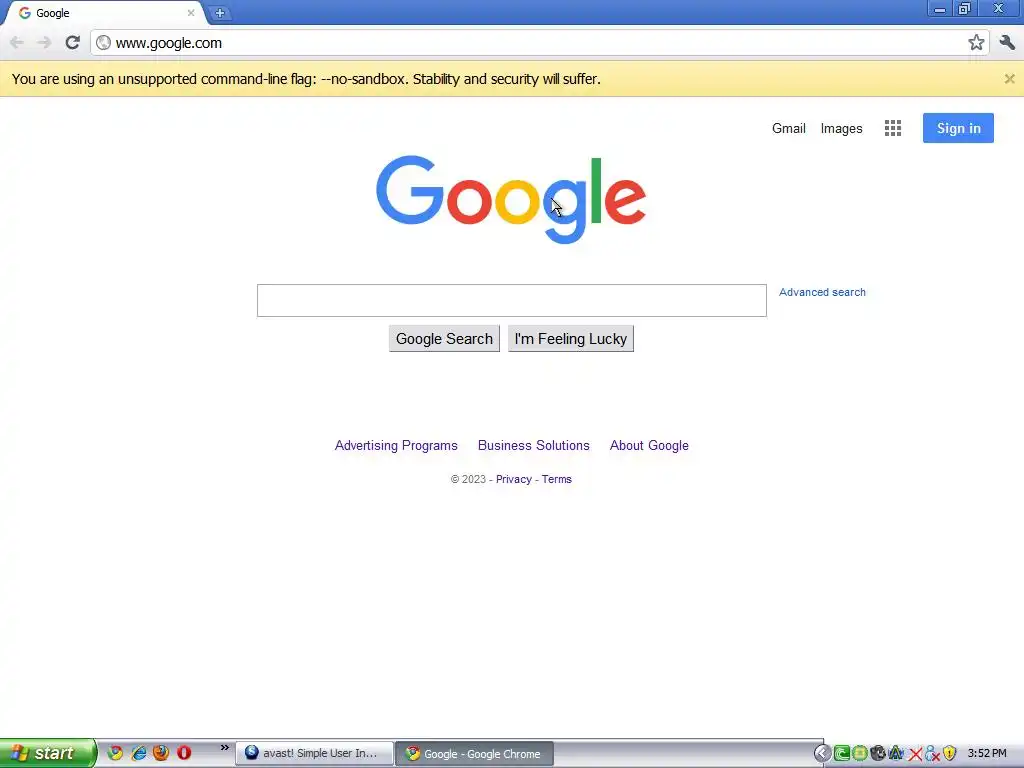Open the yellow Security shield tray icon
The width and height of the screenshot is (1024, 768).
pyautogui.click(x=950, y=754)
